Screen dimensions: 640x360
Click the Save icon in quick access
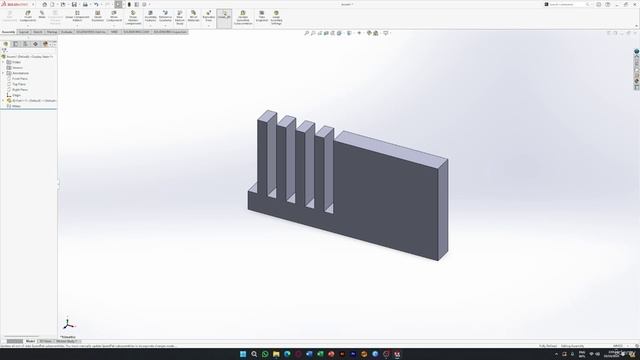(74, 4)
